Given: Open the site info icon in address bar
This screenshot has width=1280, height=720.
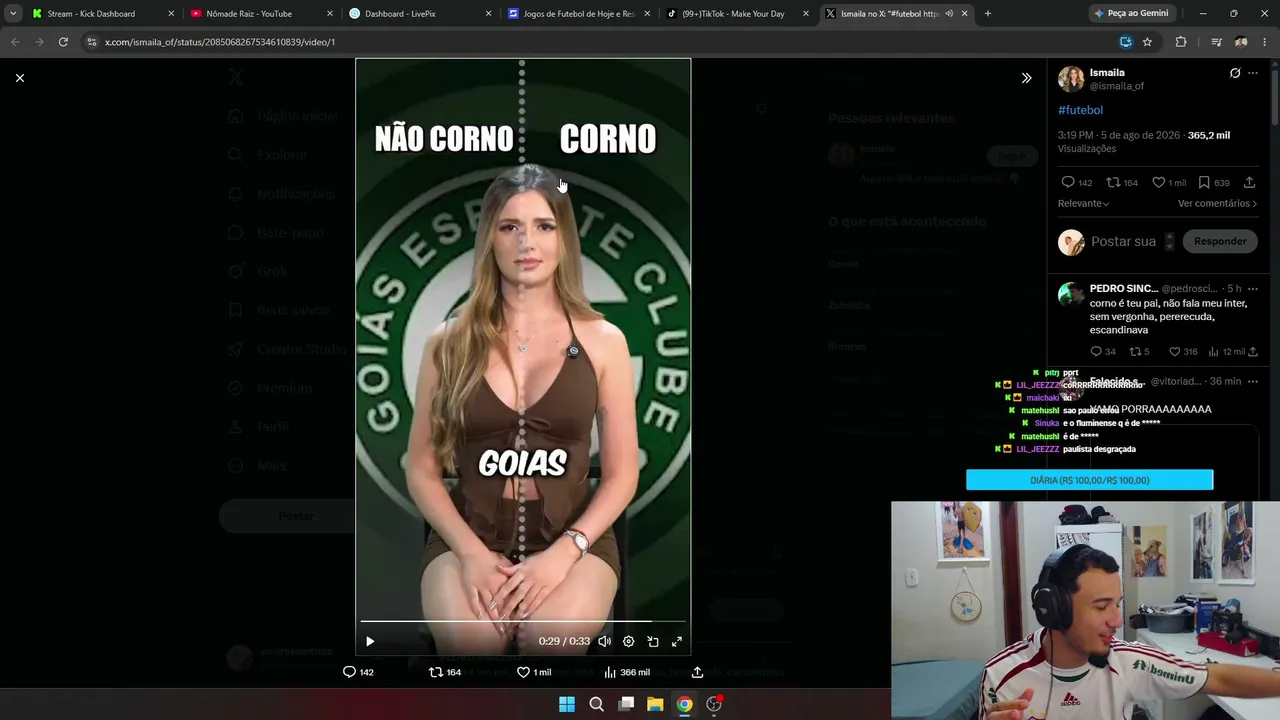Looking at the screenshot, I should click(x=92, y=42).
